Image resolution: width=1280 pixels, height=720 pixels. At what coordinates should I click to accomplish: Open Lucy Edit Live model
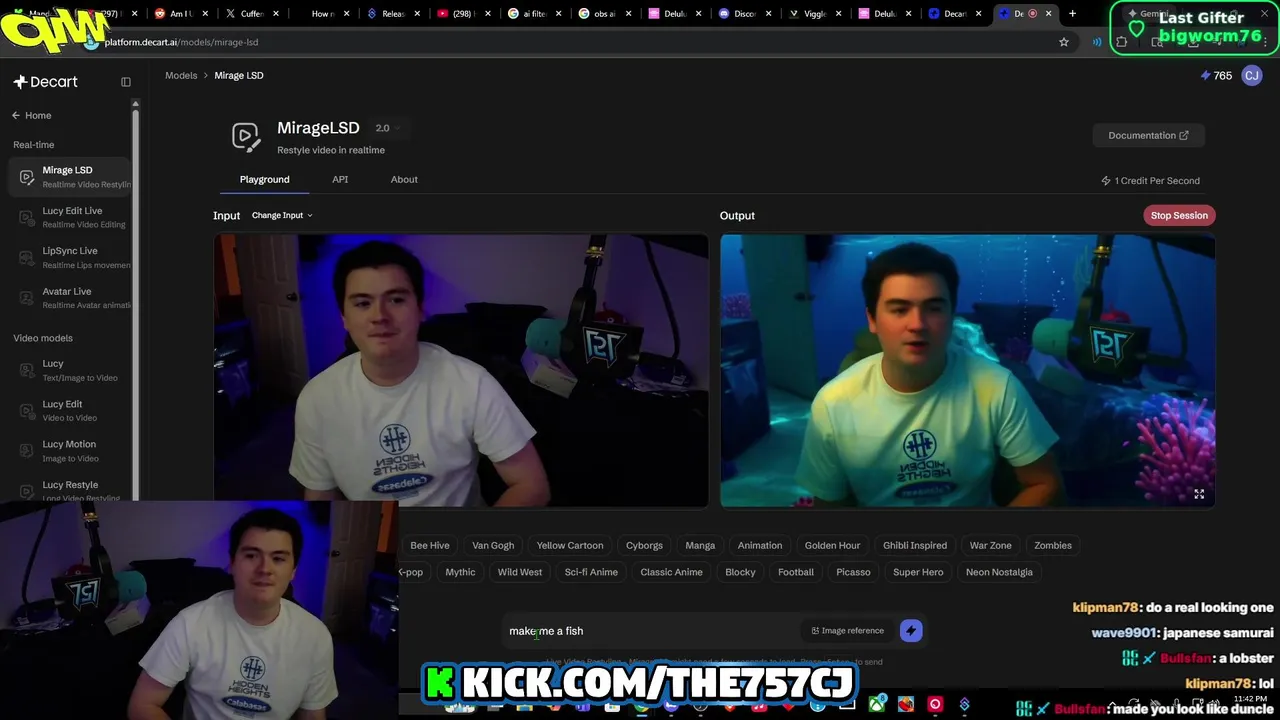[70, 217]
